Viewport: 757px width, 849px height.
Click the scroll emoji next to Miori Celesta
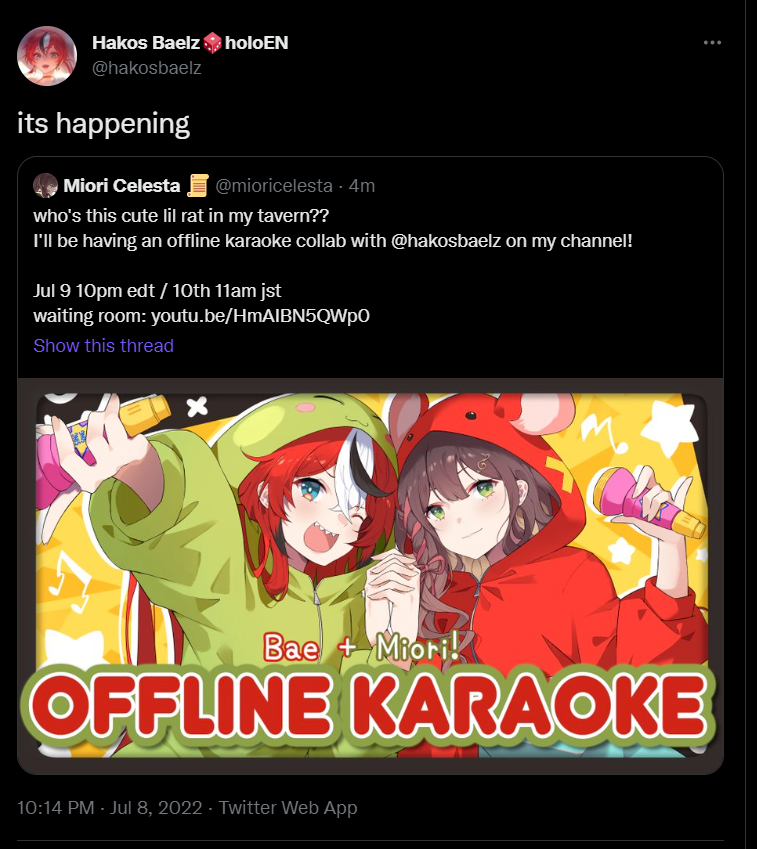tap(198, 186)
